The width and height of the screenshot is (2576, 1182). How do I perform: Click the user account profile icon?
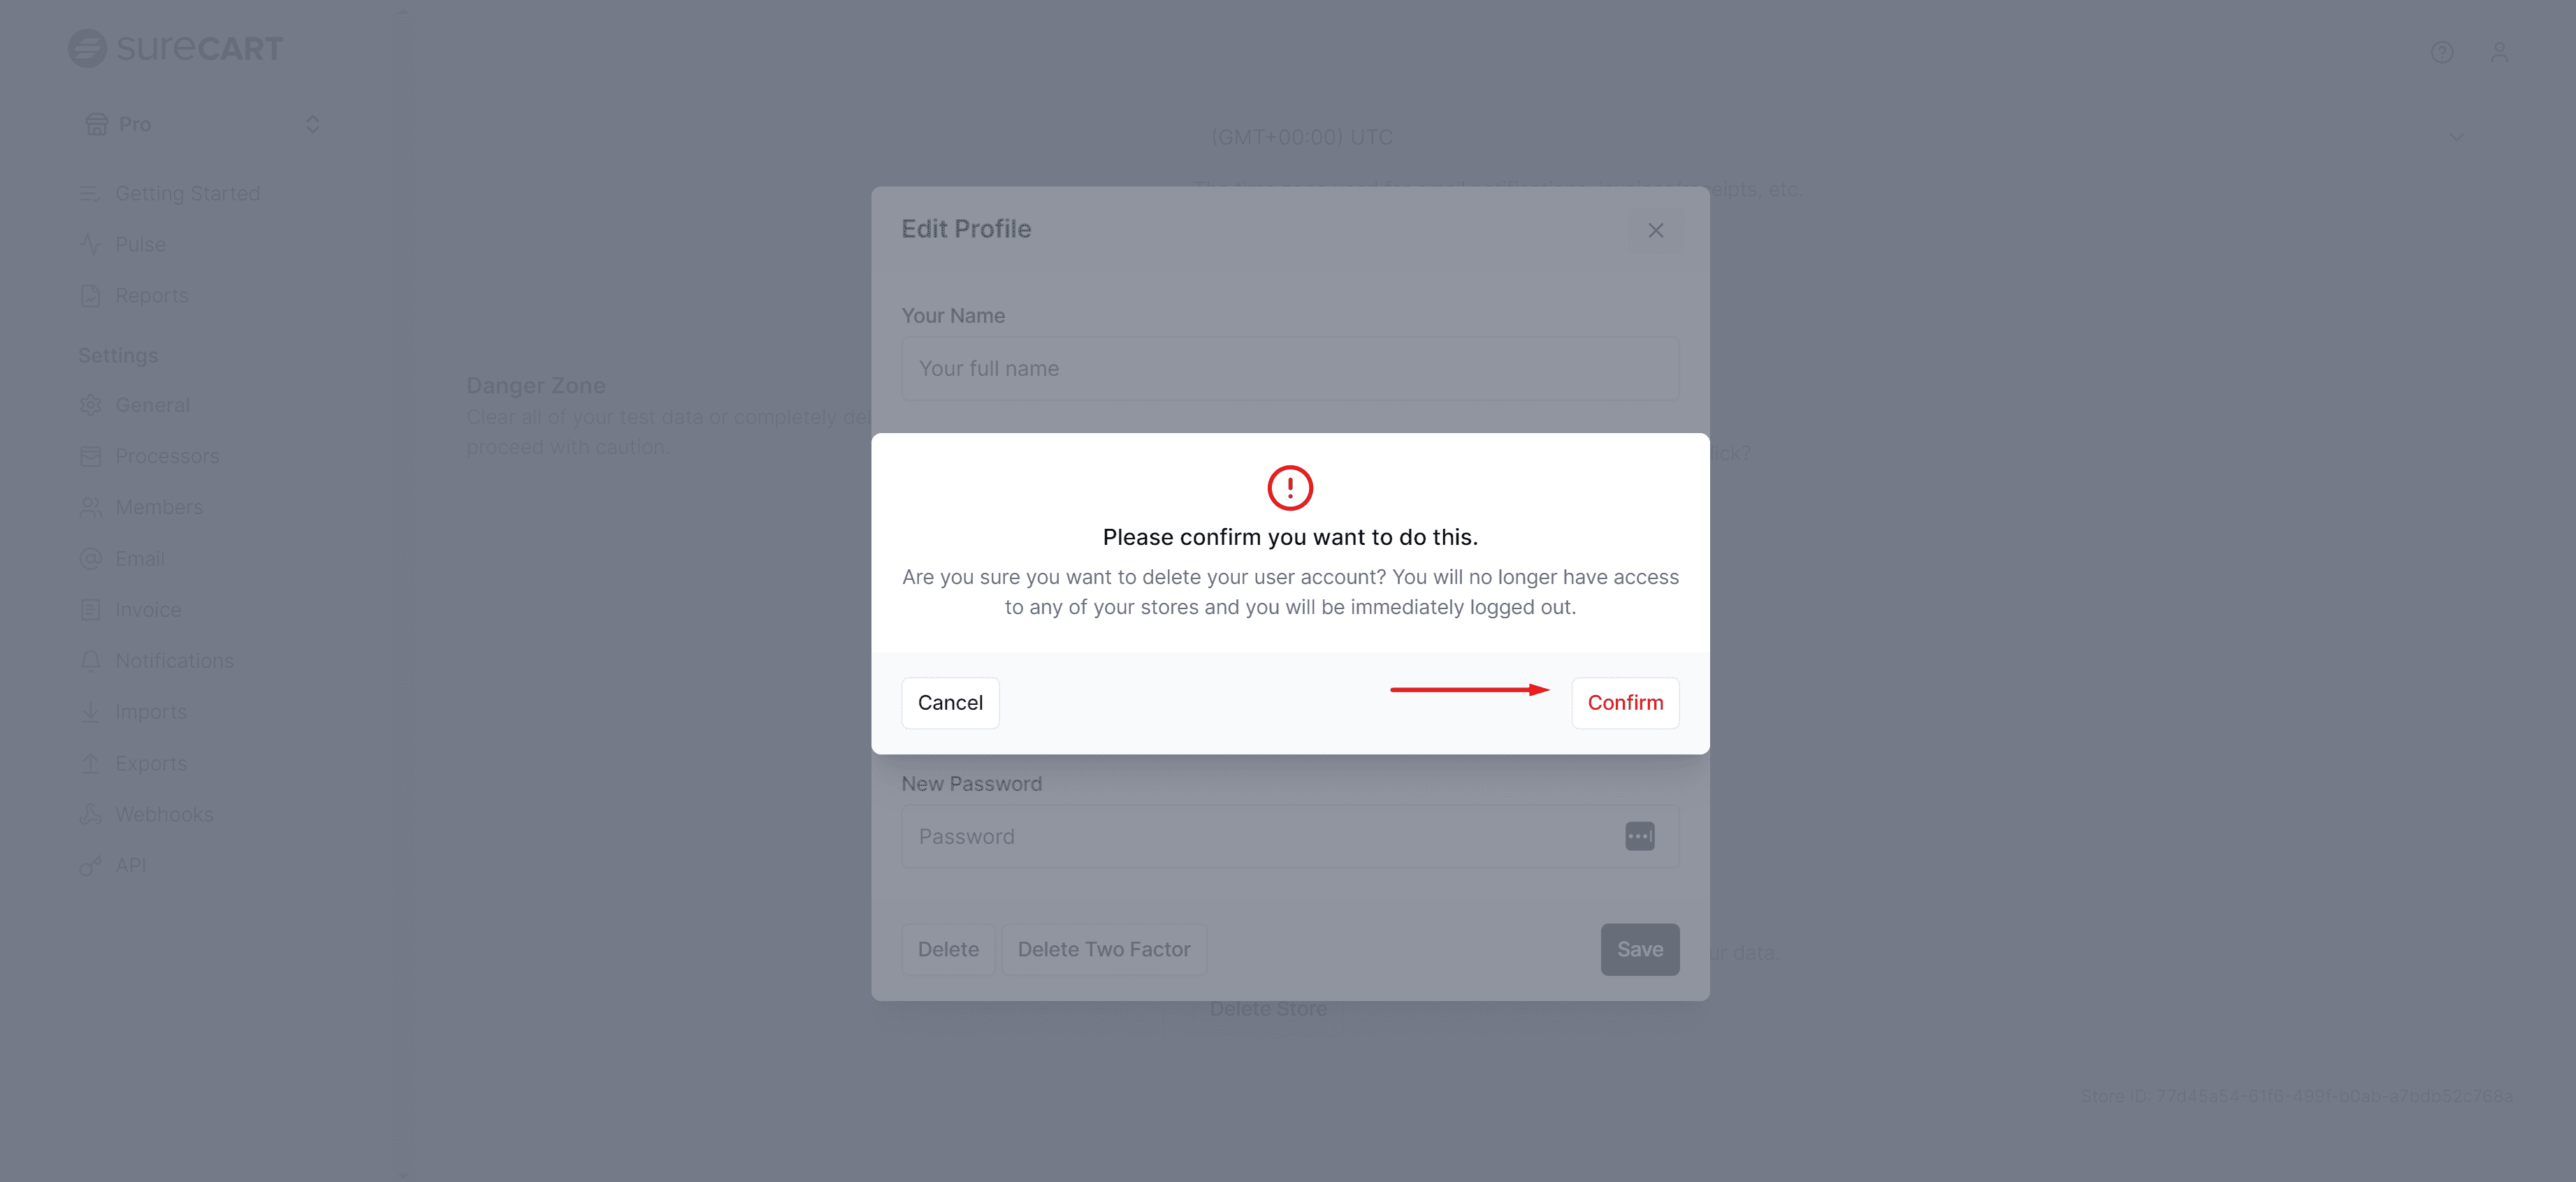coord(2498,52)
